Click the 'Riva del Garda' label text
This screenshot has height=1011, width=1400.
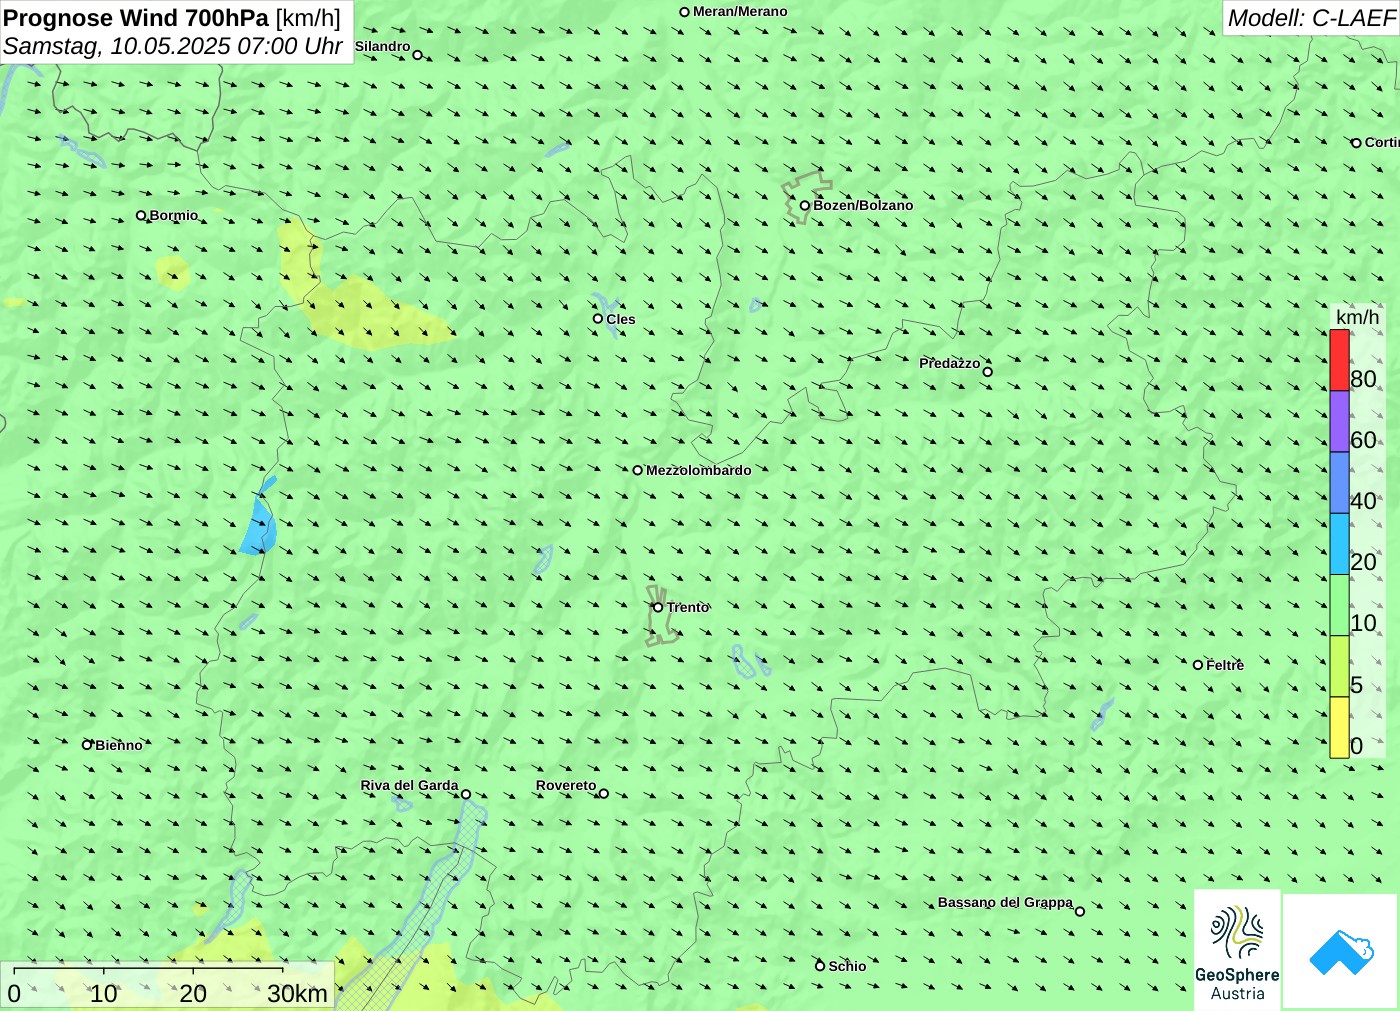click(409, 785)
